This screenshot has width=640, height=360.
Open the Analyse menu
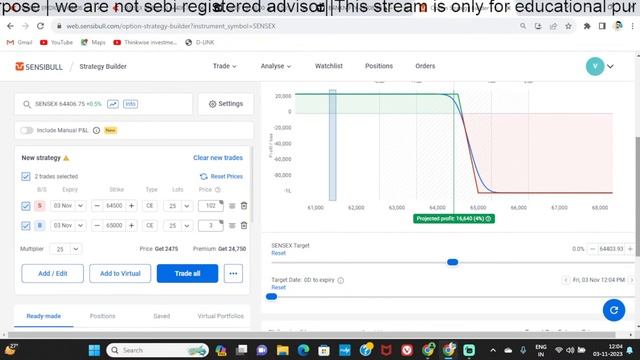tap(276, 66)
